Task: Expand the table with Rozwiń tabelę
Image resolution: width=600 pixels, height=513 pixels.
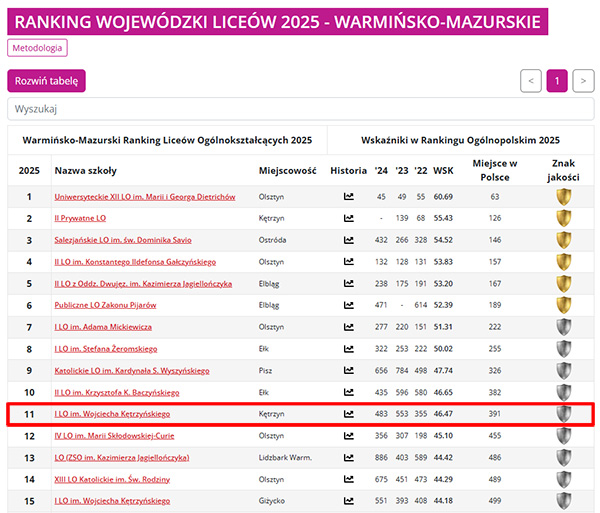Action: pos(47,81)
